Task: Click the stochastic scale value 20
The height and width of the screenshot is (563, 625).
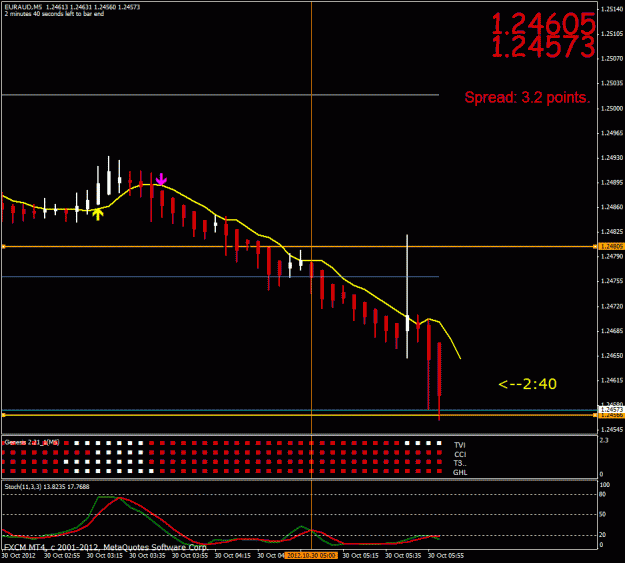Action: pyautogui.click(x=603, y=535)
